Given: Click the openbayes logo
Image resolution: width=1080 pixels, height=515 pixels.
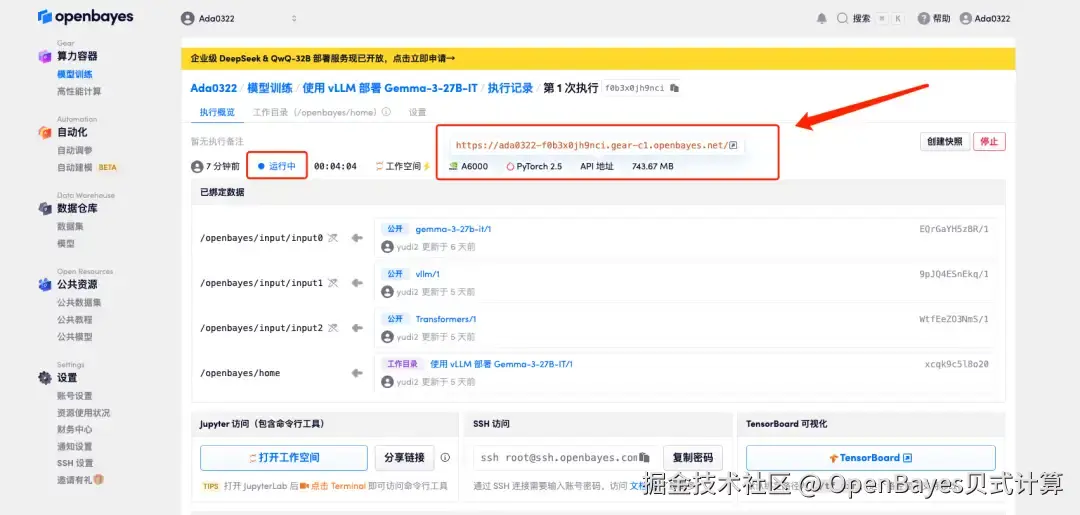Looking at the screenshot, I should (x=85, y=17).
